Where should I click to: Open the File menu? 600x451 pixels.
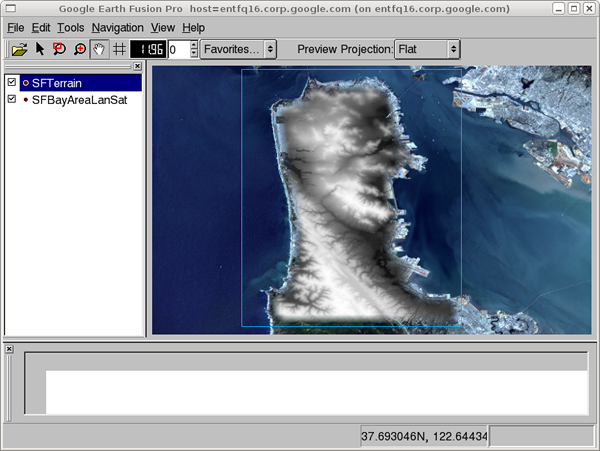click(15, 28)
